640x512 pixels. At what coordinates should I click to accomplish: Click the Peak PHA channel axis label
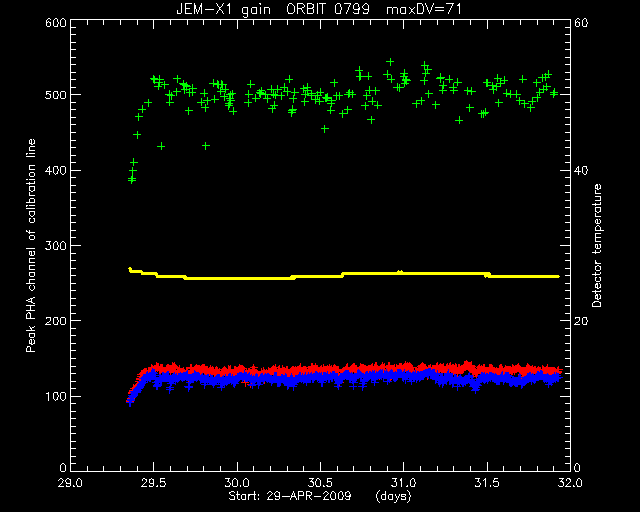31,245
